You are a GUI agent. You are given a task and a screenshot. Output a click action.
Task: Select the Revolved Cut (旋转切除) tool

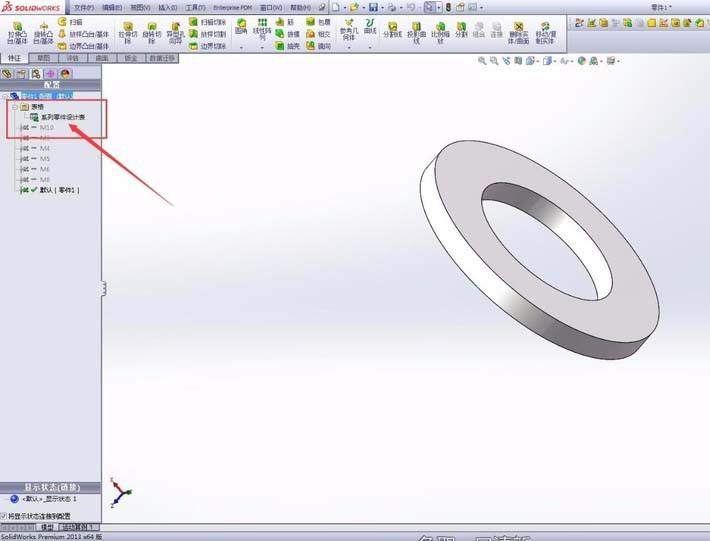tap(152, 33)
